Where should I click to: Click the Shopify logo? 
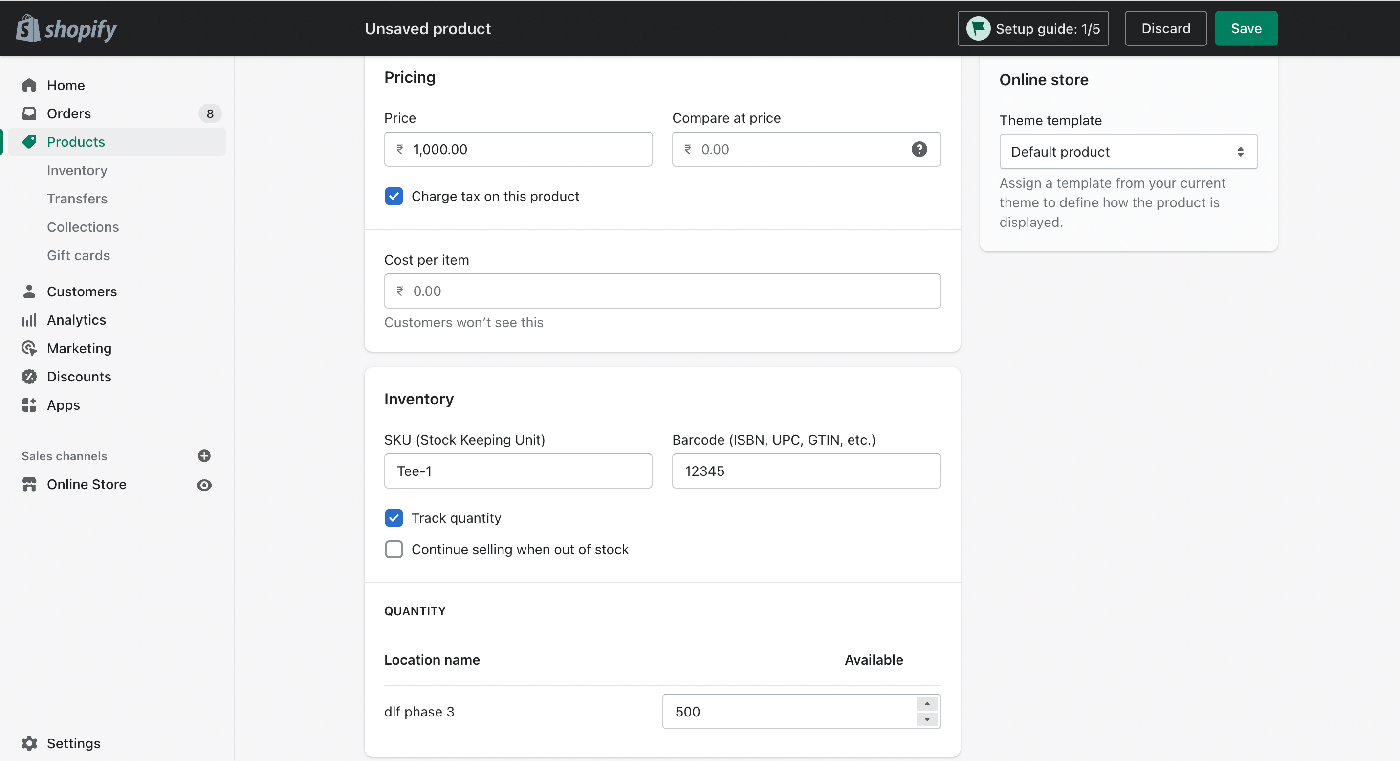click(x=67, y=28)
